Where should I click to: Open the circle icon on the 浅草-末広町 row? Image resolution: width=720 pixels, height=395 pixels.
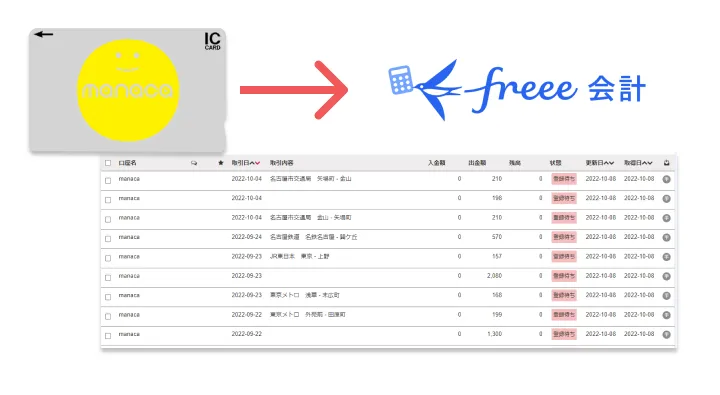[x=666, y=296]
